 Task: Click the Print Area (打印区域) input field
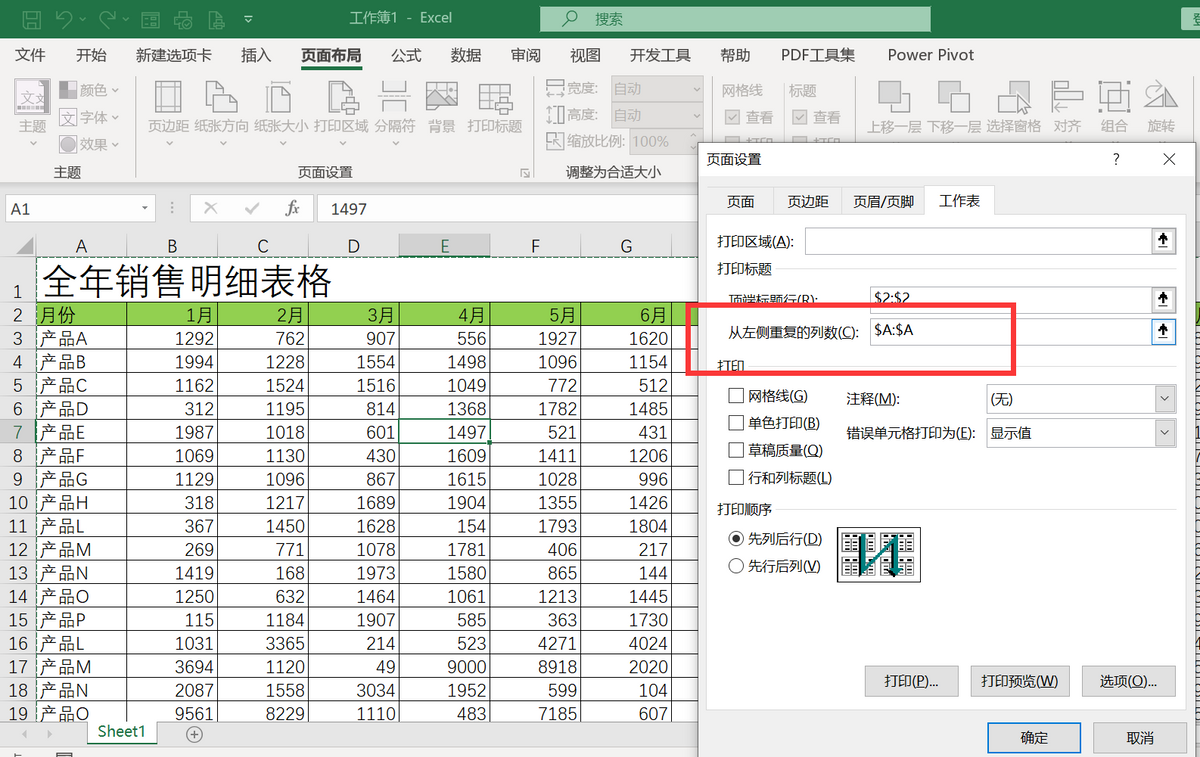(978, 241)
